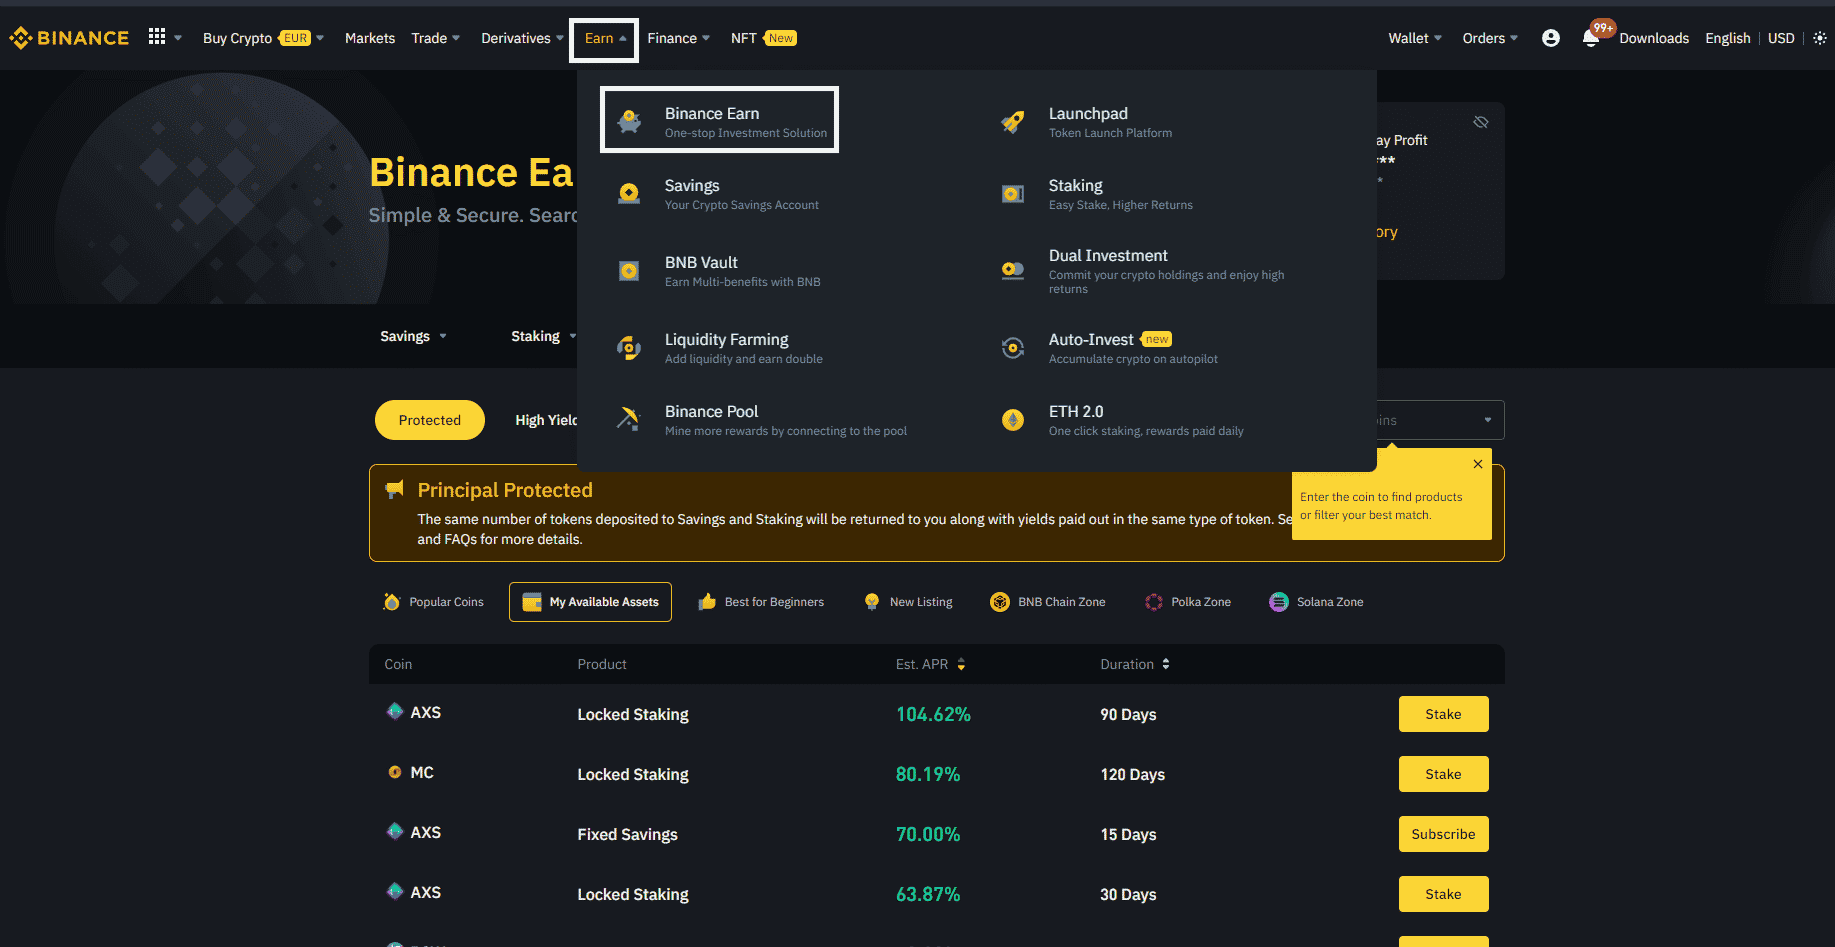Expand the Trade dropdown menu
1835x947 pixels.
coord(435,38)
